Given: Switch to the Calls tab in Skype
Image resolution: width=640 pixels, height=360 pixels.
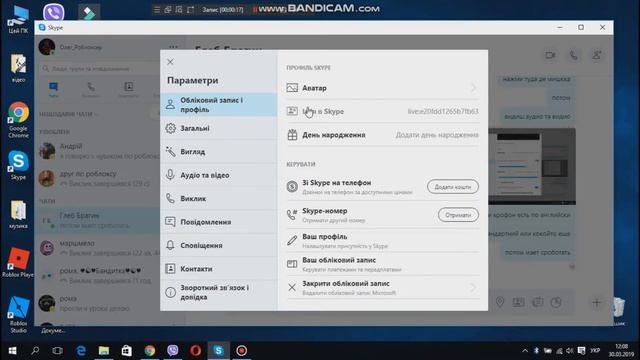Looking at the screenshot, I should coord(91,89).
